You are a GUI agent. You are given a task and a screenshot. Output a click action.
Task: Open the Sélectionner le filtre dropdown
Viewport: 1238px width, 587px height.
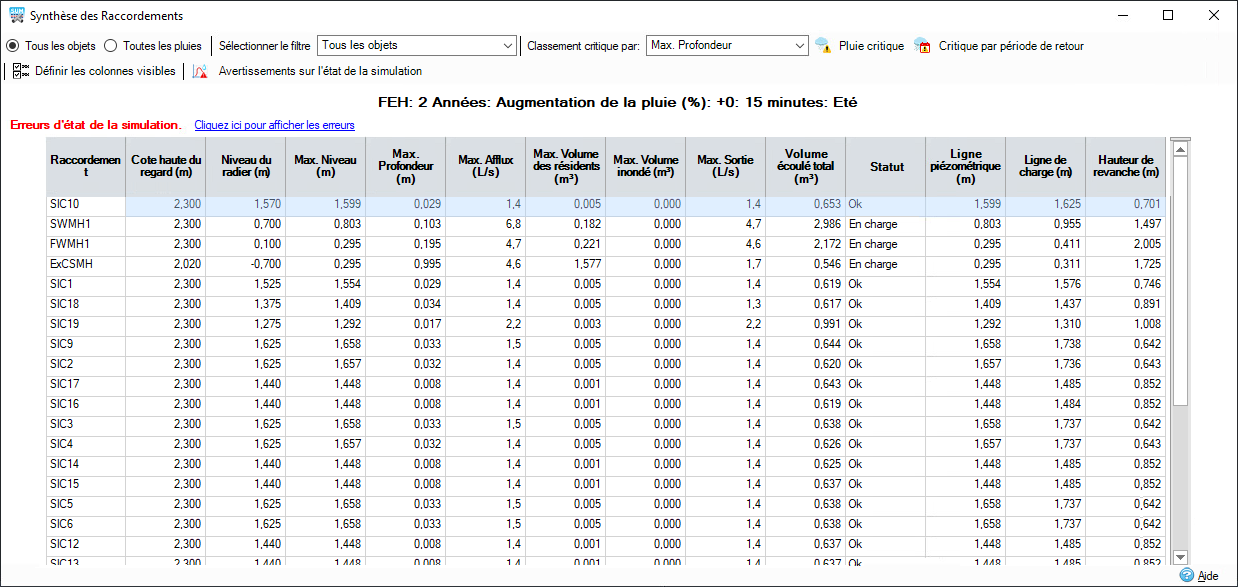pyautogui.click(x=416, y=45)
